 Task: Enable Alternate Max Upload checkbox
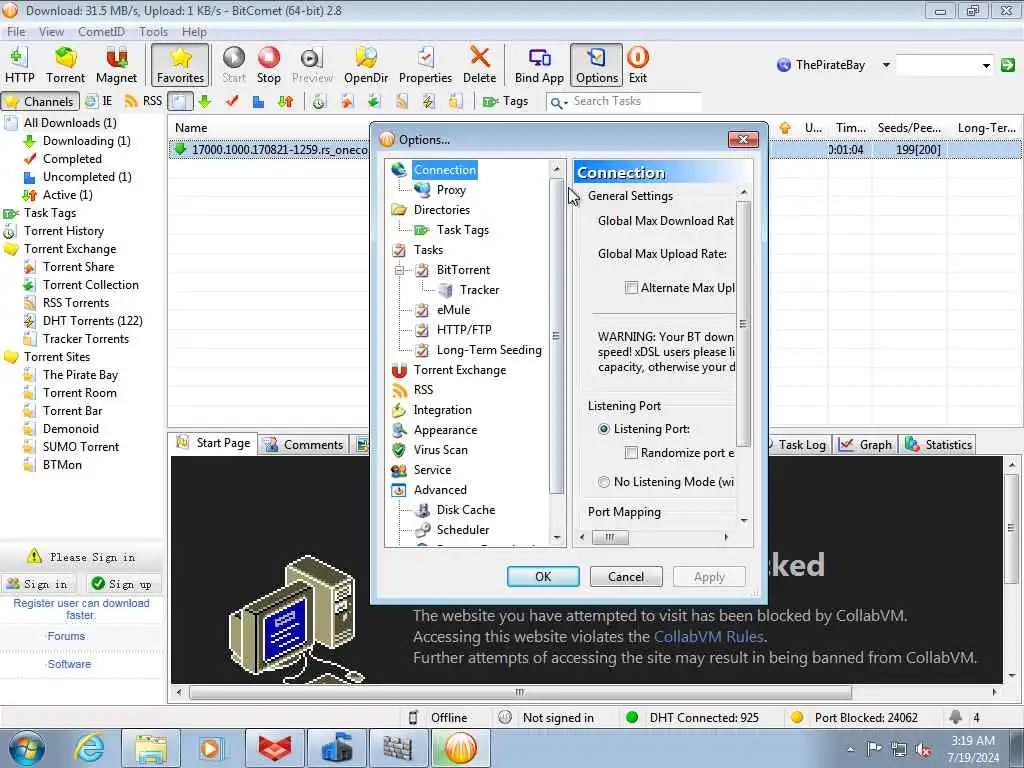(x=631, y=287)
